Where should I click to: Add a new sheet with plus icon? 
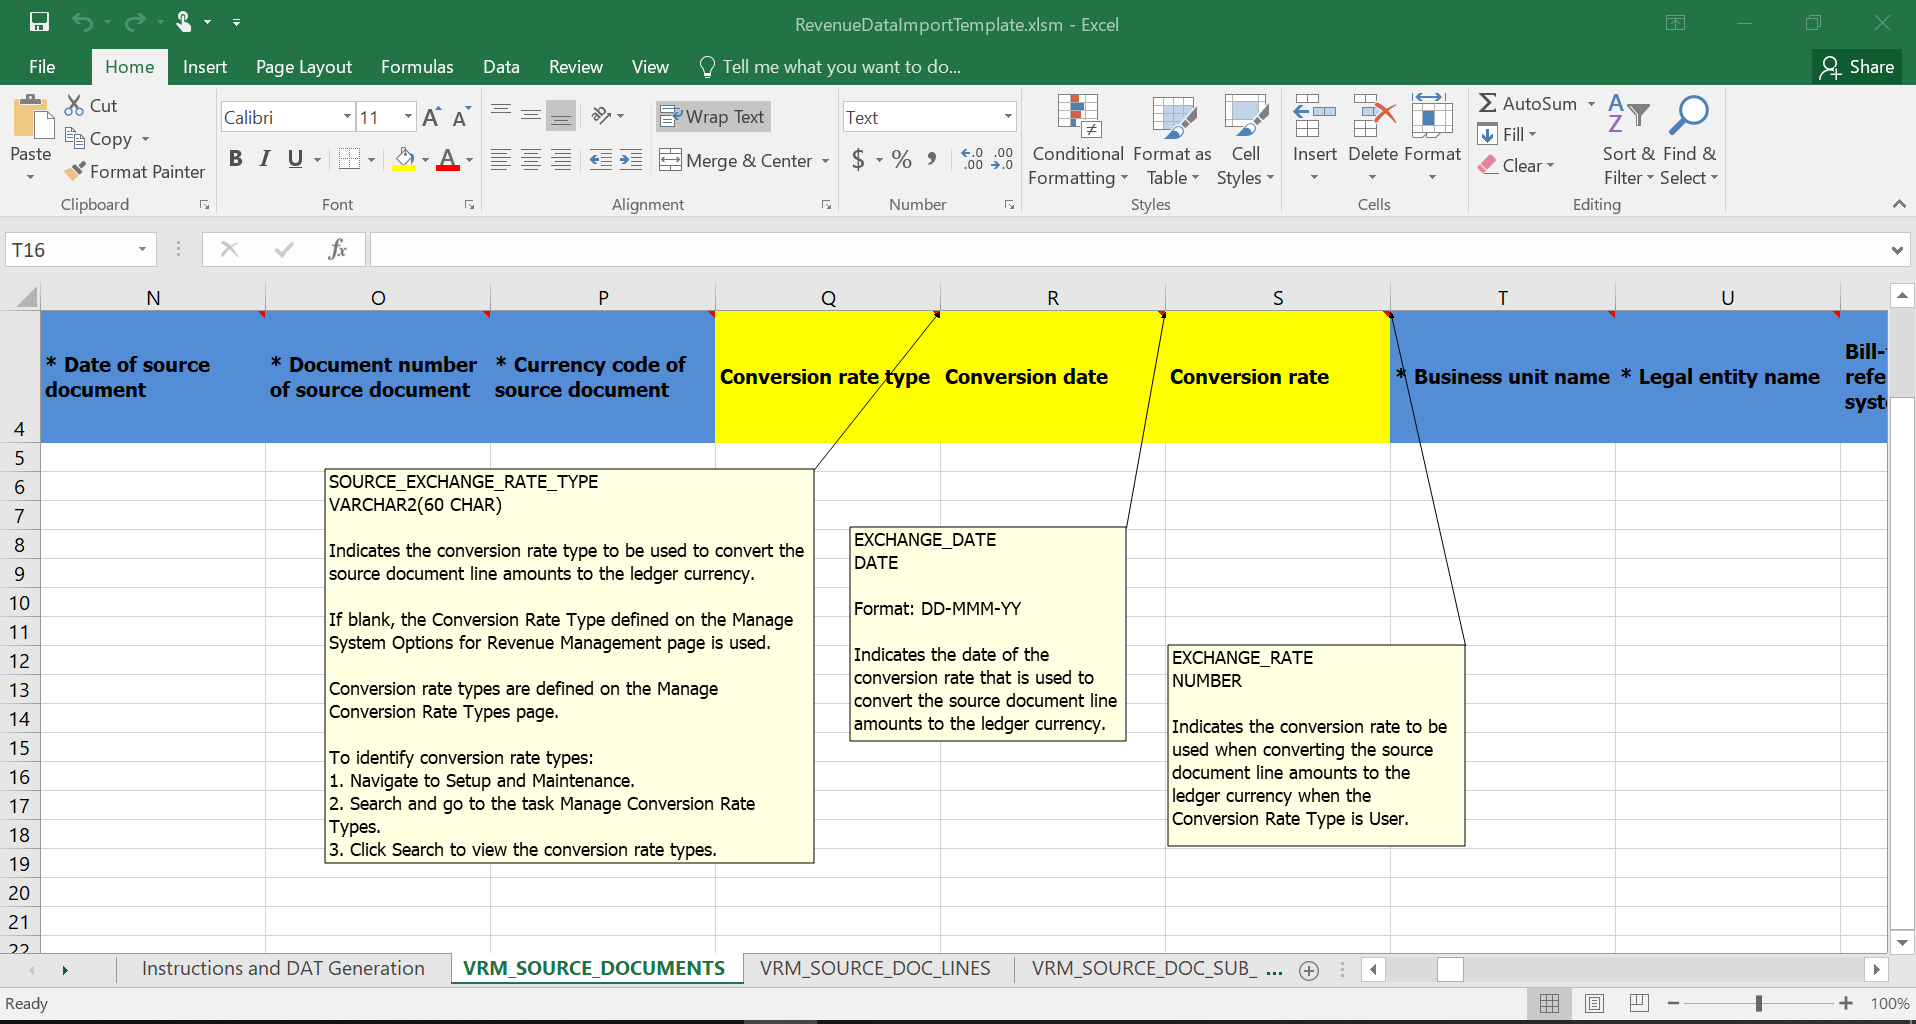(x=1308, y=970)
